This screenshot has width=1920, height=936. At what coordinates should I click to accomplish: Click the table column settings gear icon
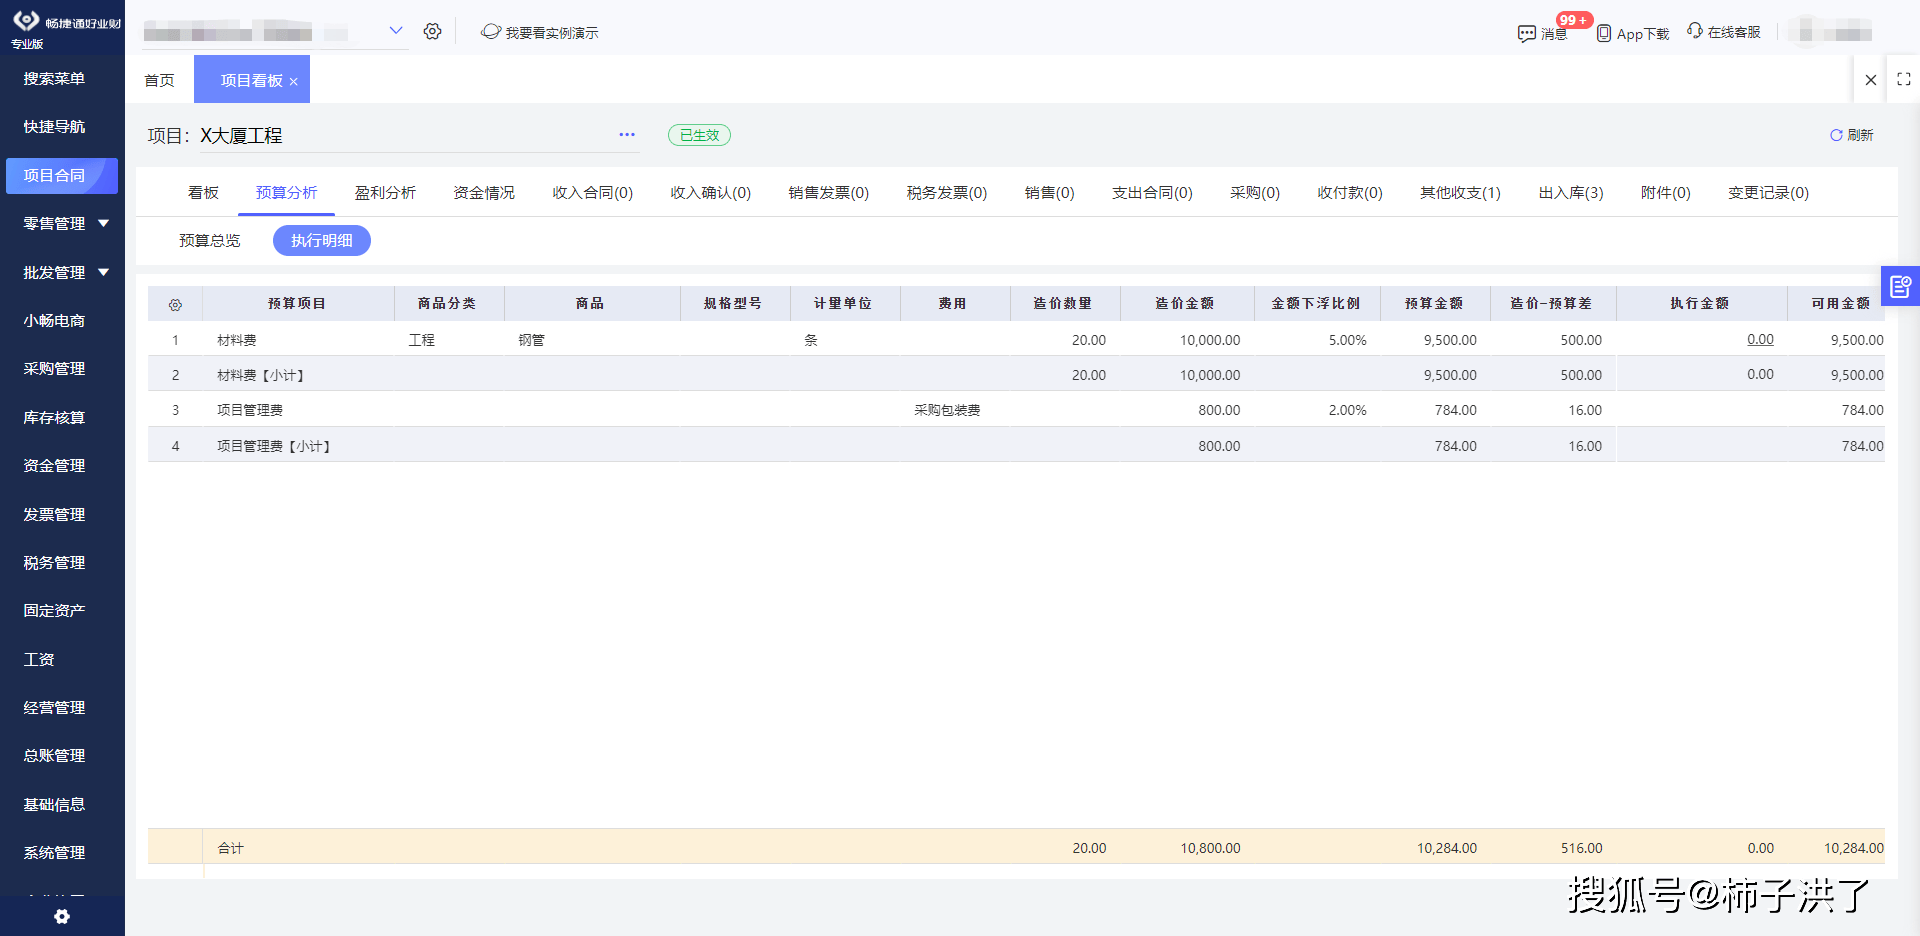pyautogui.click(x=175, y=304)
